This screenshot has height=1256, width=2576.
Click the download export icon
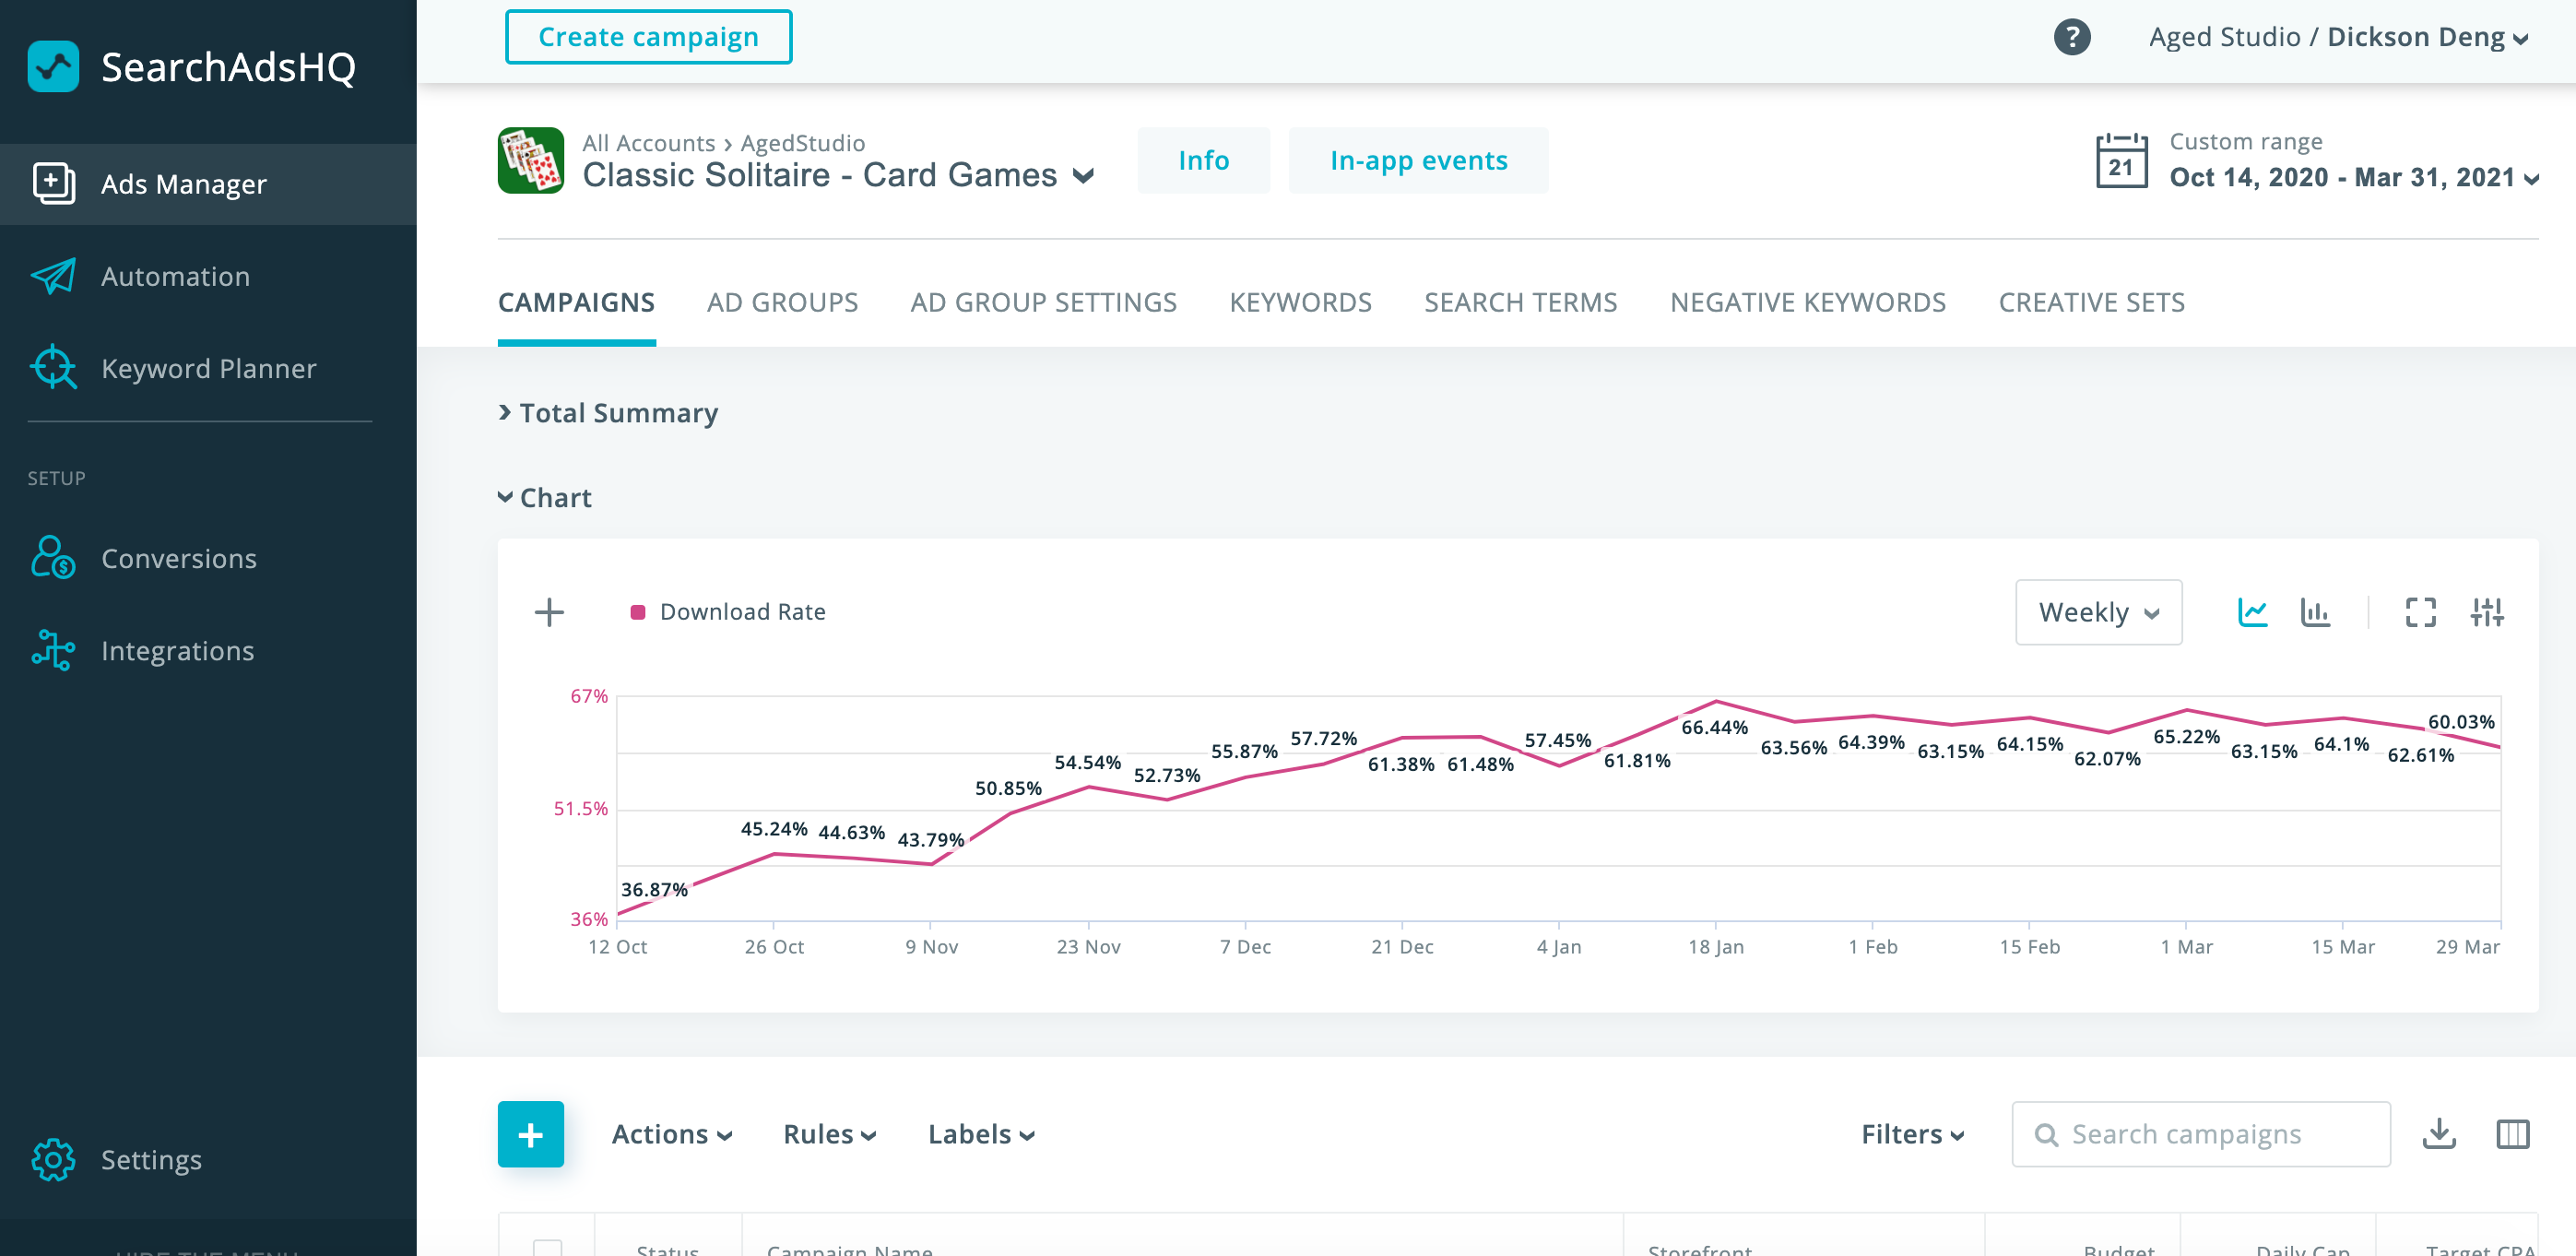pos(2439,1134)
